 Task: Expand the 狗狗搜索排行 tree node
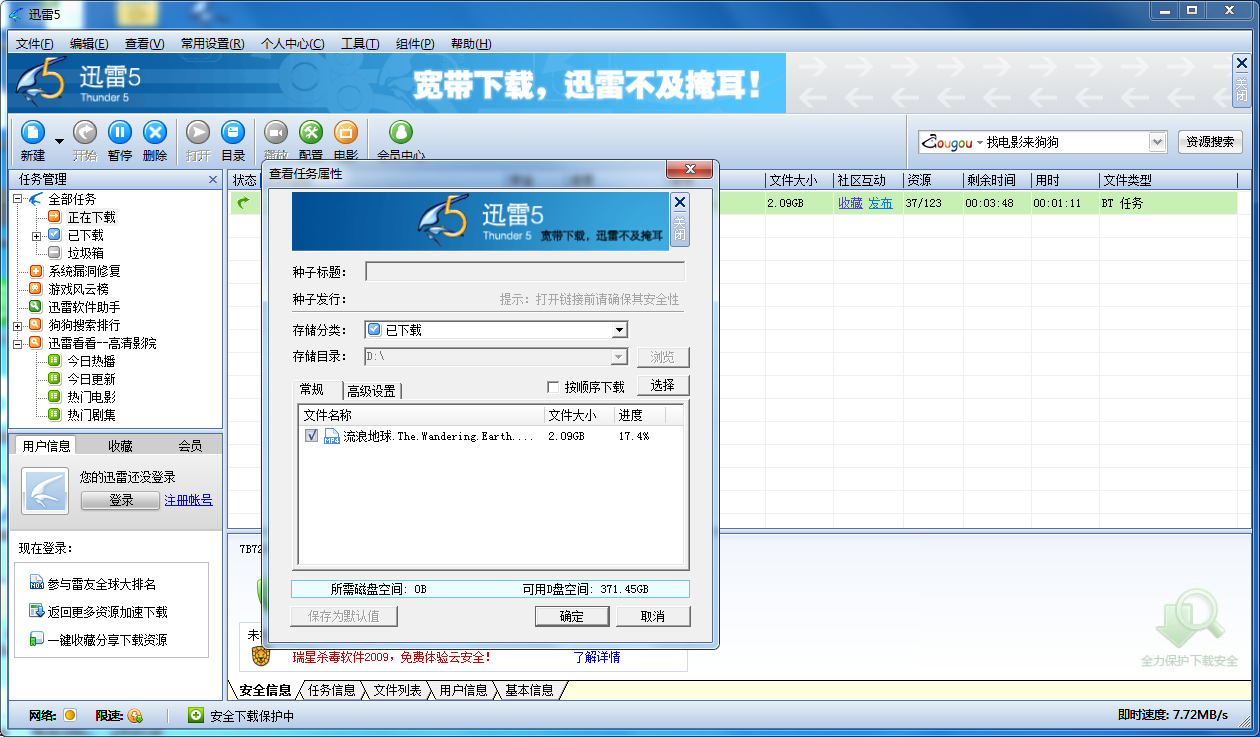[18, 326]
